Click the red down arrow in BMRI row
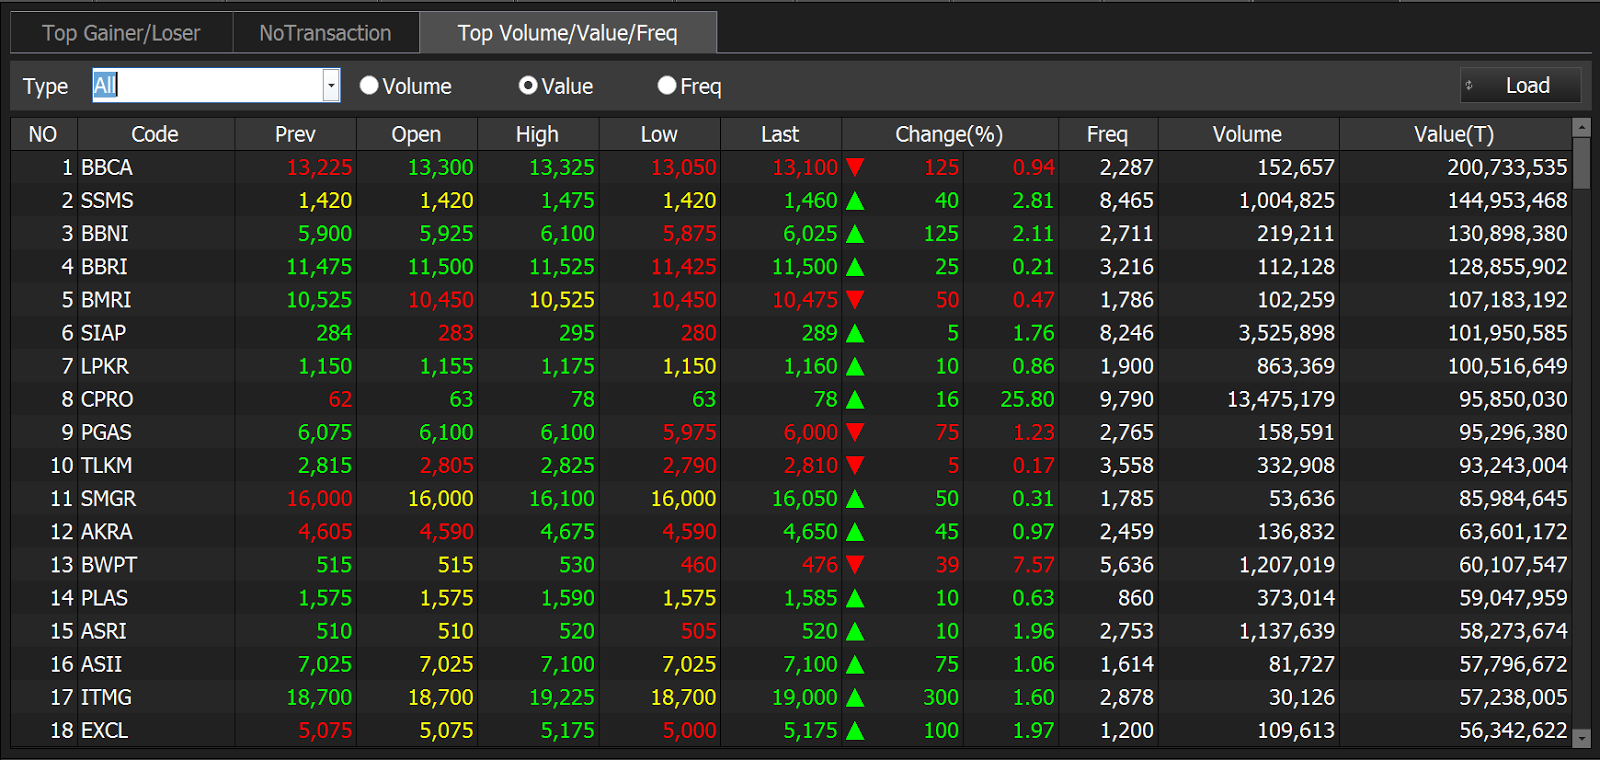The image size is (1600, 760). (855, 300)
